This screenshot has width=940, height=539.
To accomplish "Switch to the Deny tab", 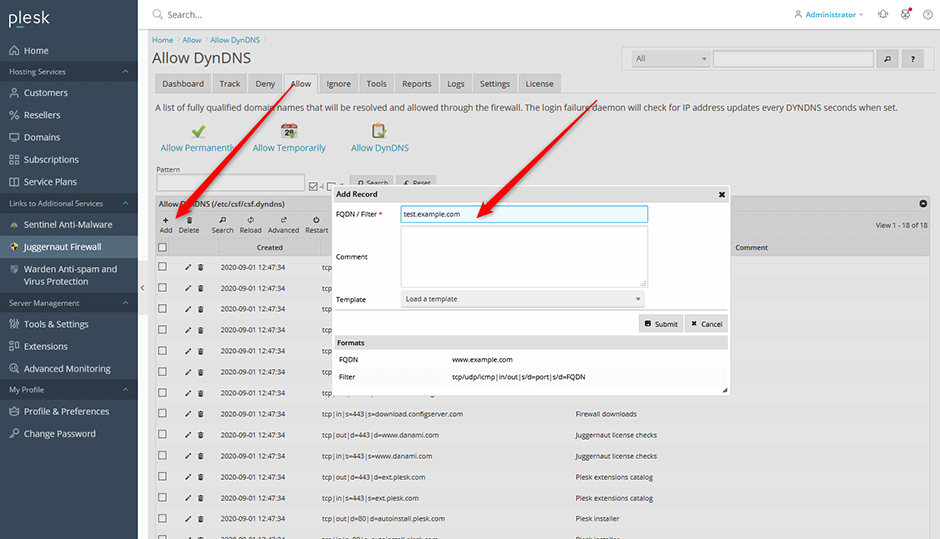I will pyautogui.click(x=265, y=84).
